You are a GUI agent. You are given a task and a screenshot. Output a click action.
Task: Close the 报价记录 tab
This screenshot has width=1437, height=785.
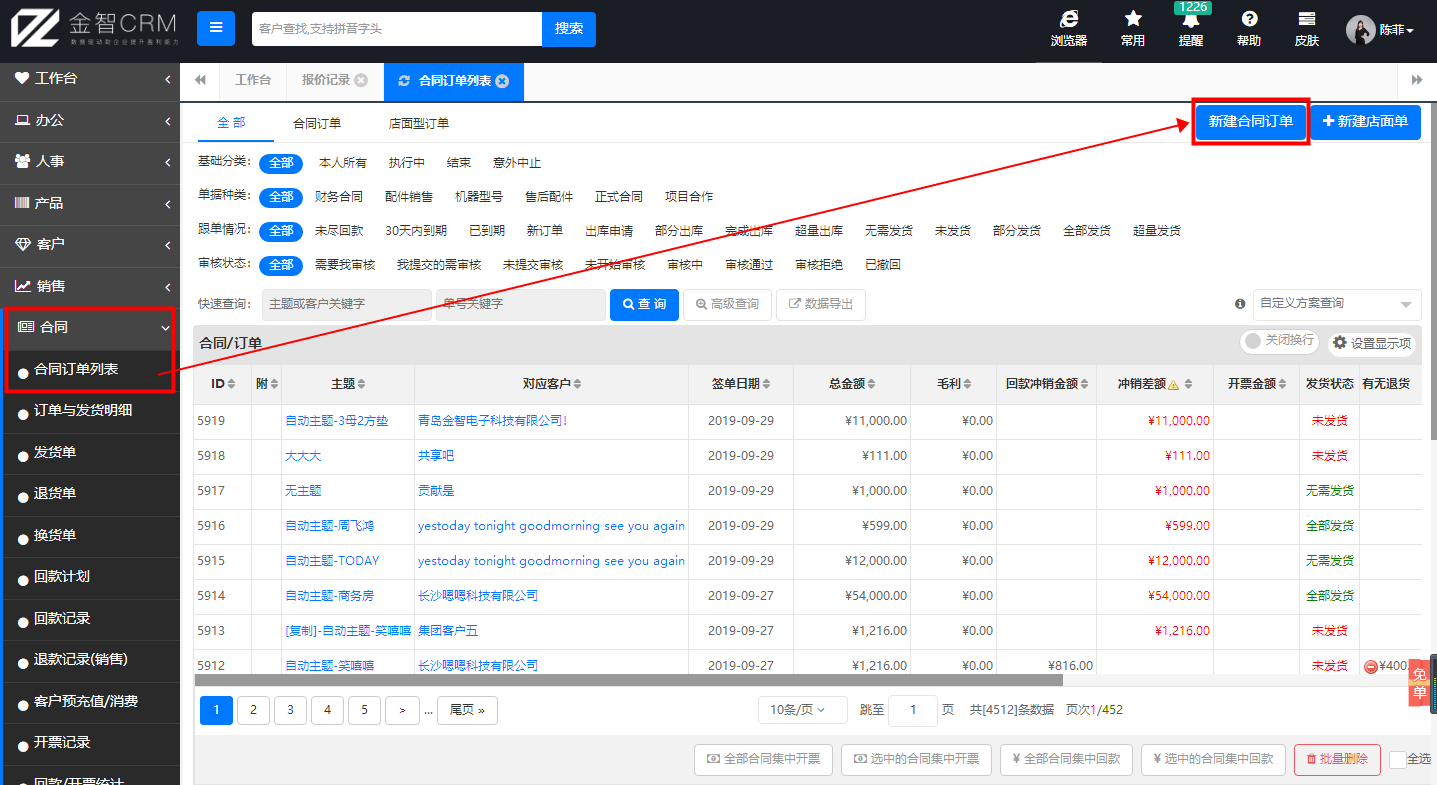coord(361,81)
